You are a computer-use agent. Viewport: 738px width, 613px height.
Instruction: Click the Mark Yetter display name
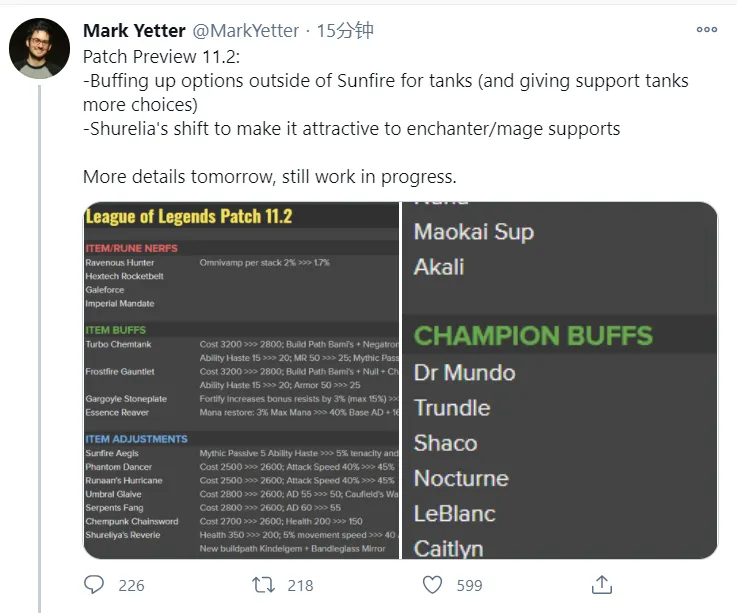134,31
